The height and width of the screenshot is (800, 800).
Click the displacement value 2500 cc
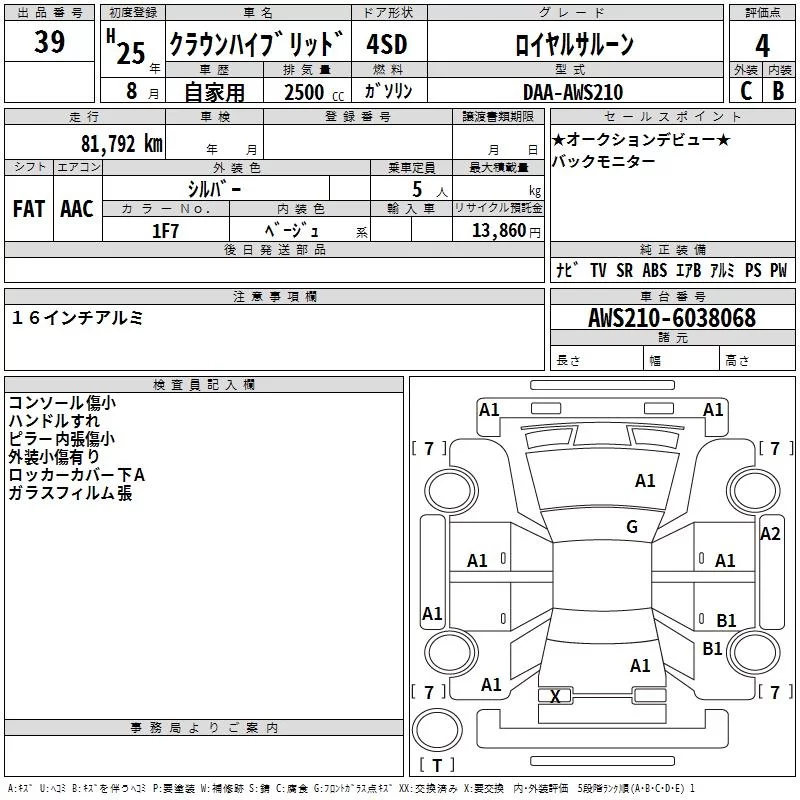click(314, 92)
